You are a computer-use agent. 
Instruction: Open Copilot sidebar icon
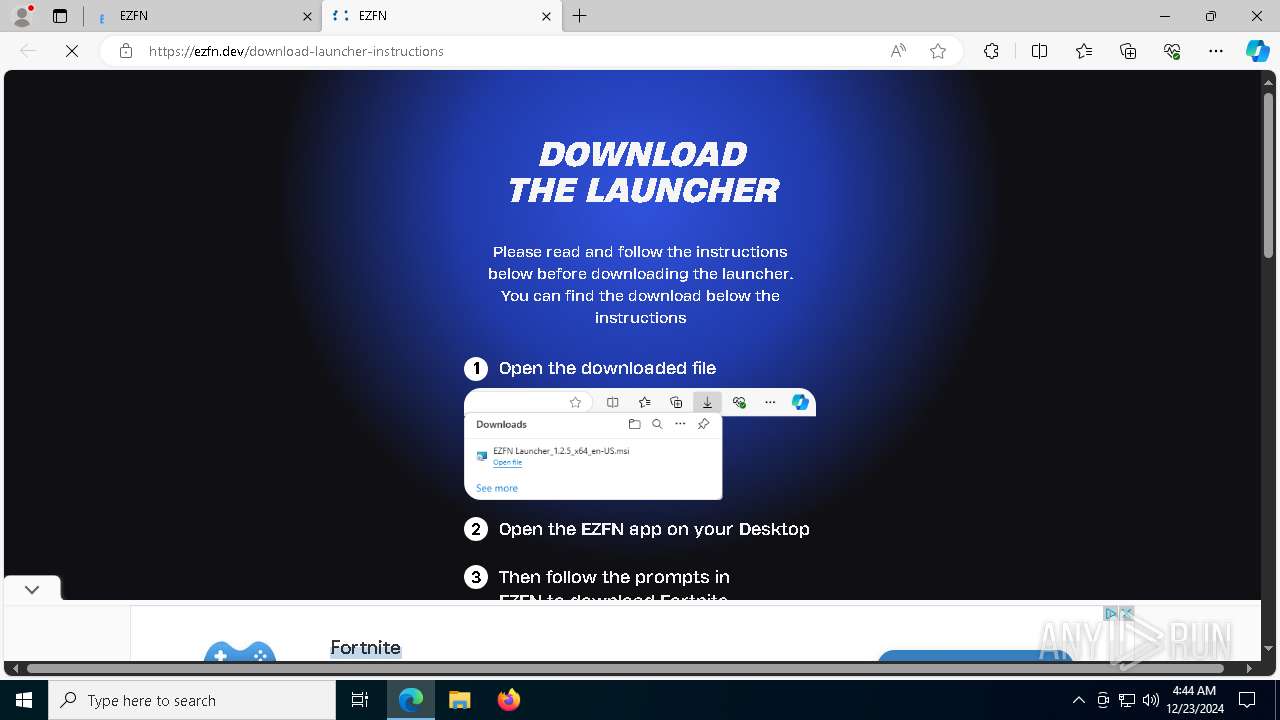coord(1257,51)
